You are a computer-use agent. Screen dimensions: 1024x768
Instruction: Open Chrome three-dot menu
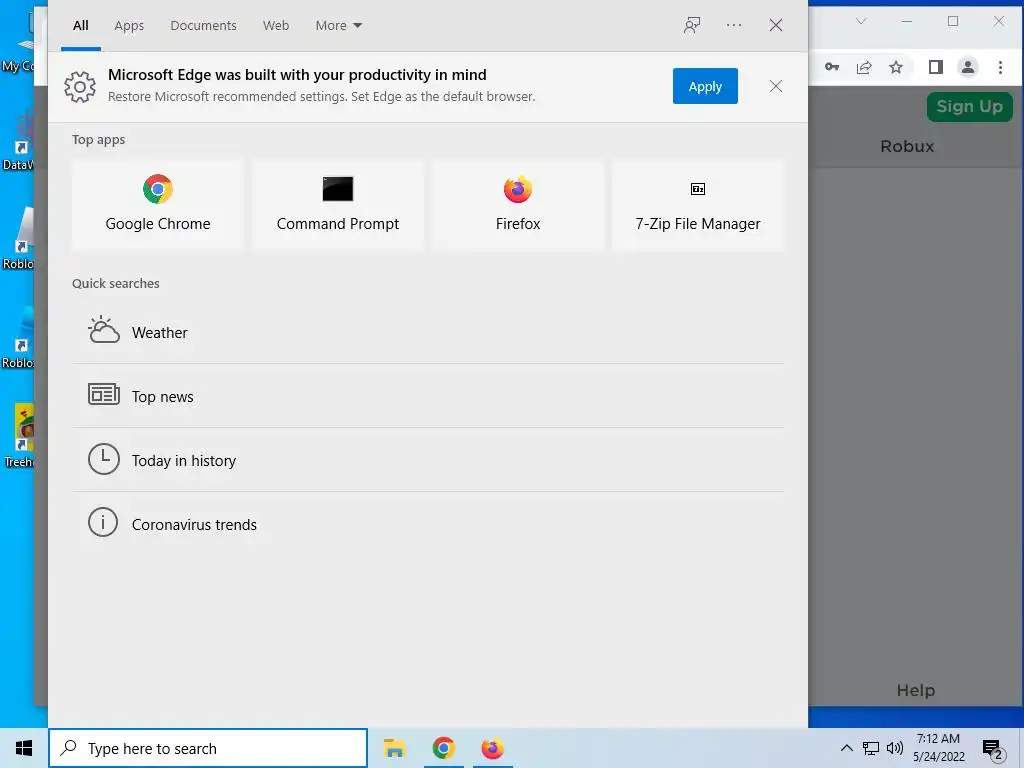pyautogui.click(x=1000, y=67)
